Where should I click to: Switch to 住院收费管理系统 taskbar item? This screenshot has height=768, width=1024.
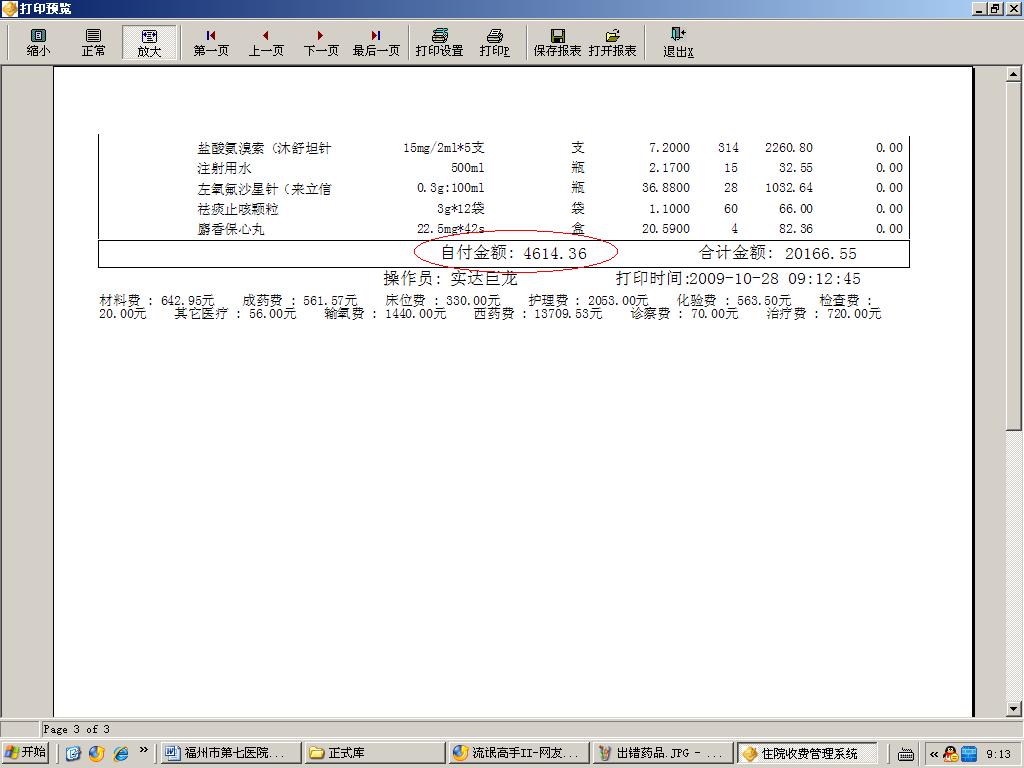(807, 753)
